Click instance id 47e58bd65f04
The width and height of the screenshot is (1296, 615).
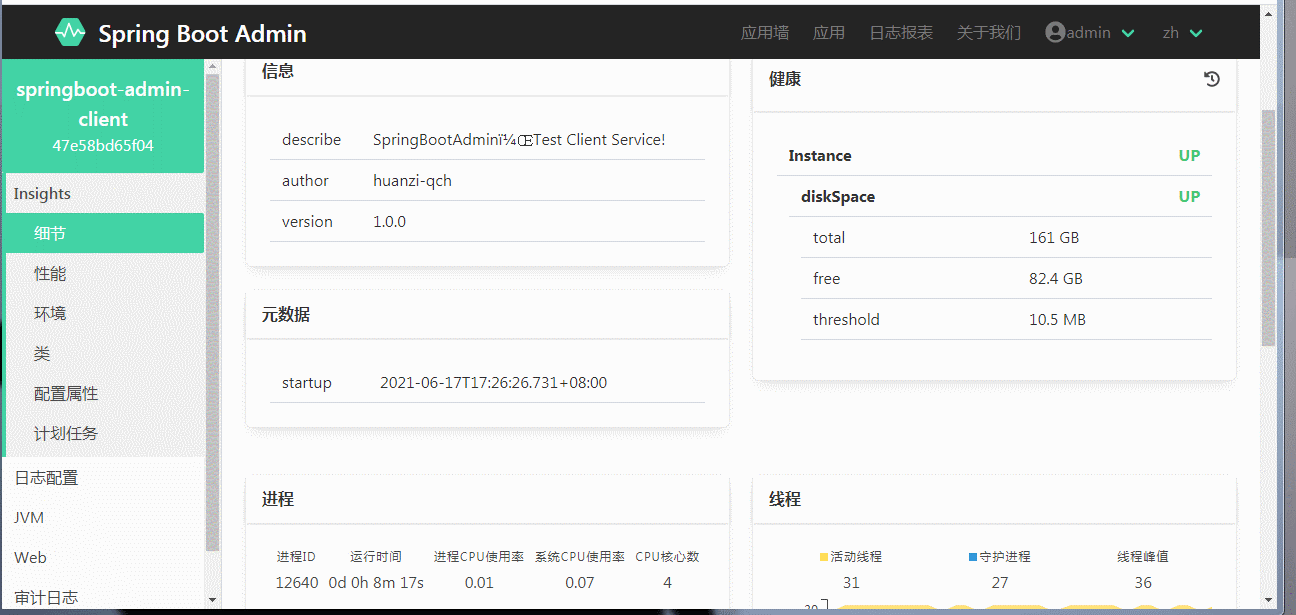pos(103,145)
